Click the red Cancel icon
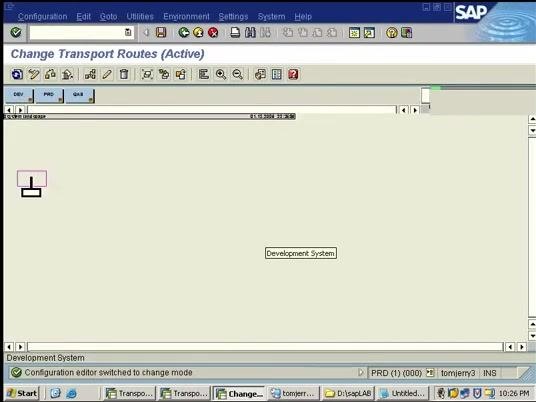 pyautogui.click(x=213, y=33)
